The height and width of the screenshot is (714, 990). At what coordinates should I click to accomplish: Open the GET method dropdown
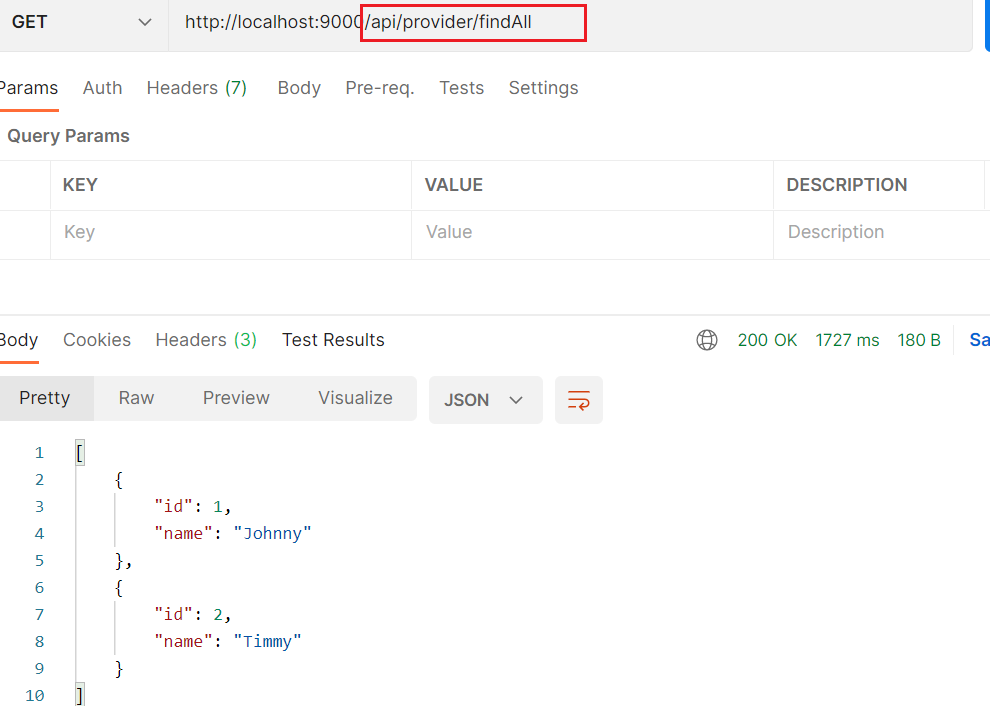coord(82,22)
